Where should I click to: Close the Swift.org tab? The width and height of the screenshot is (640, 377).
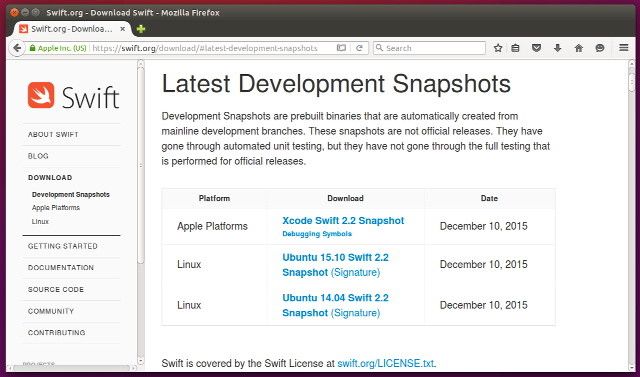point(122,29)
